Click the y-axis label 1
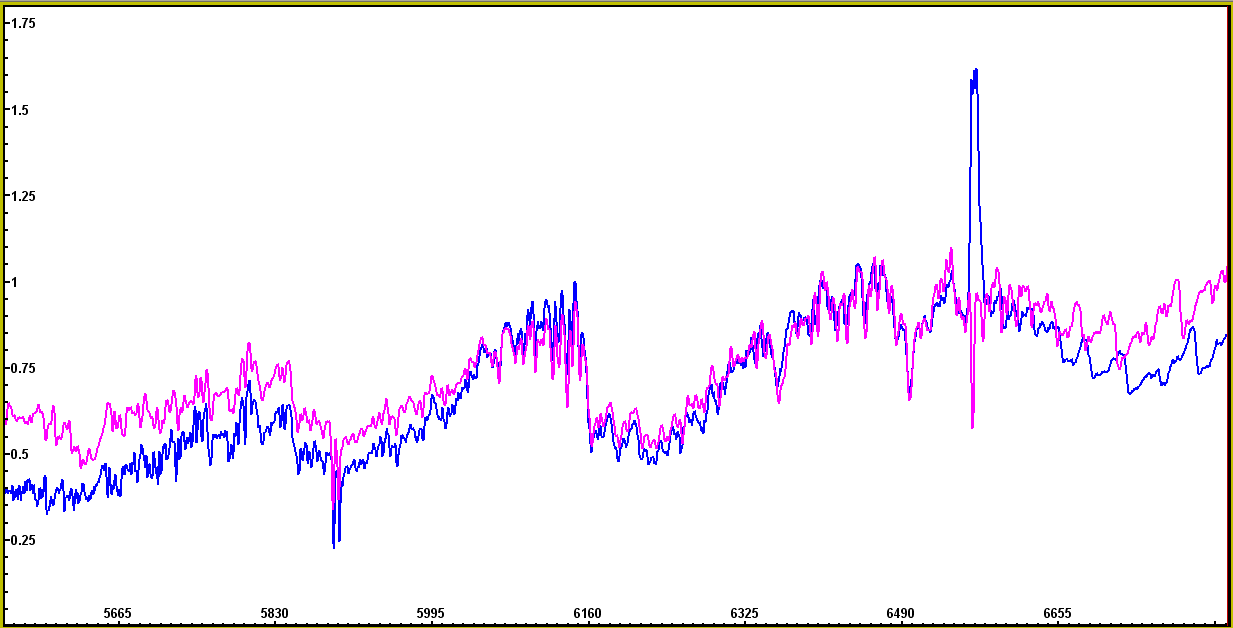This screenshot has height=628, width=1233. pos(13,282)
